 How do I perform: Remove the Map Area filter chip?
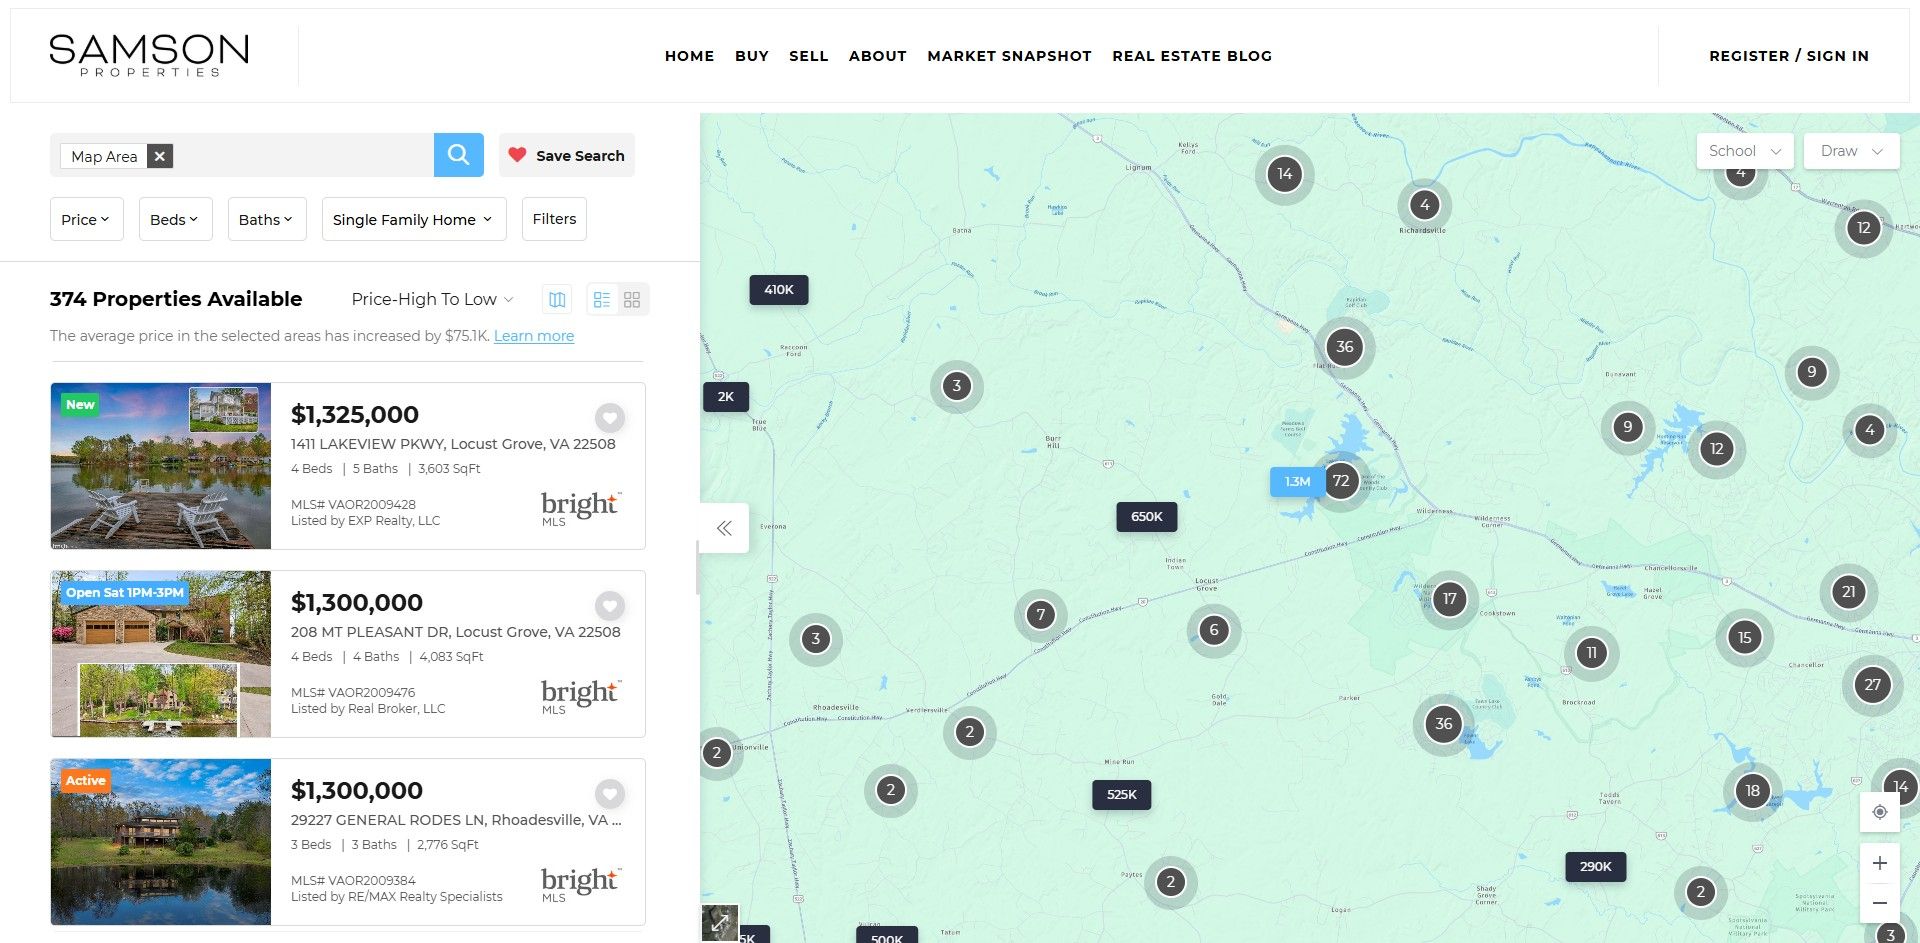(x=160, y=156)
